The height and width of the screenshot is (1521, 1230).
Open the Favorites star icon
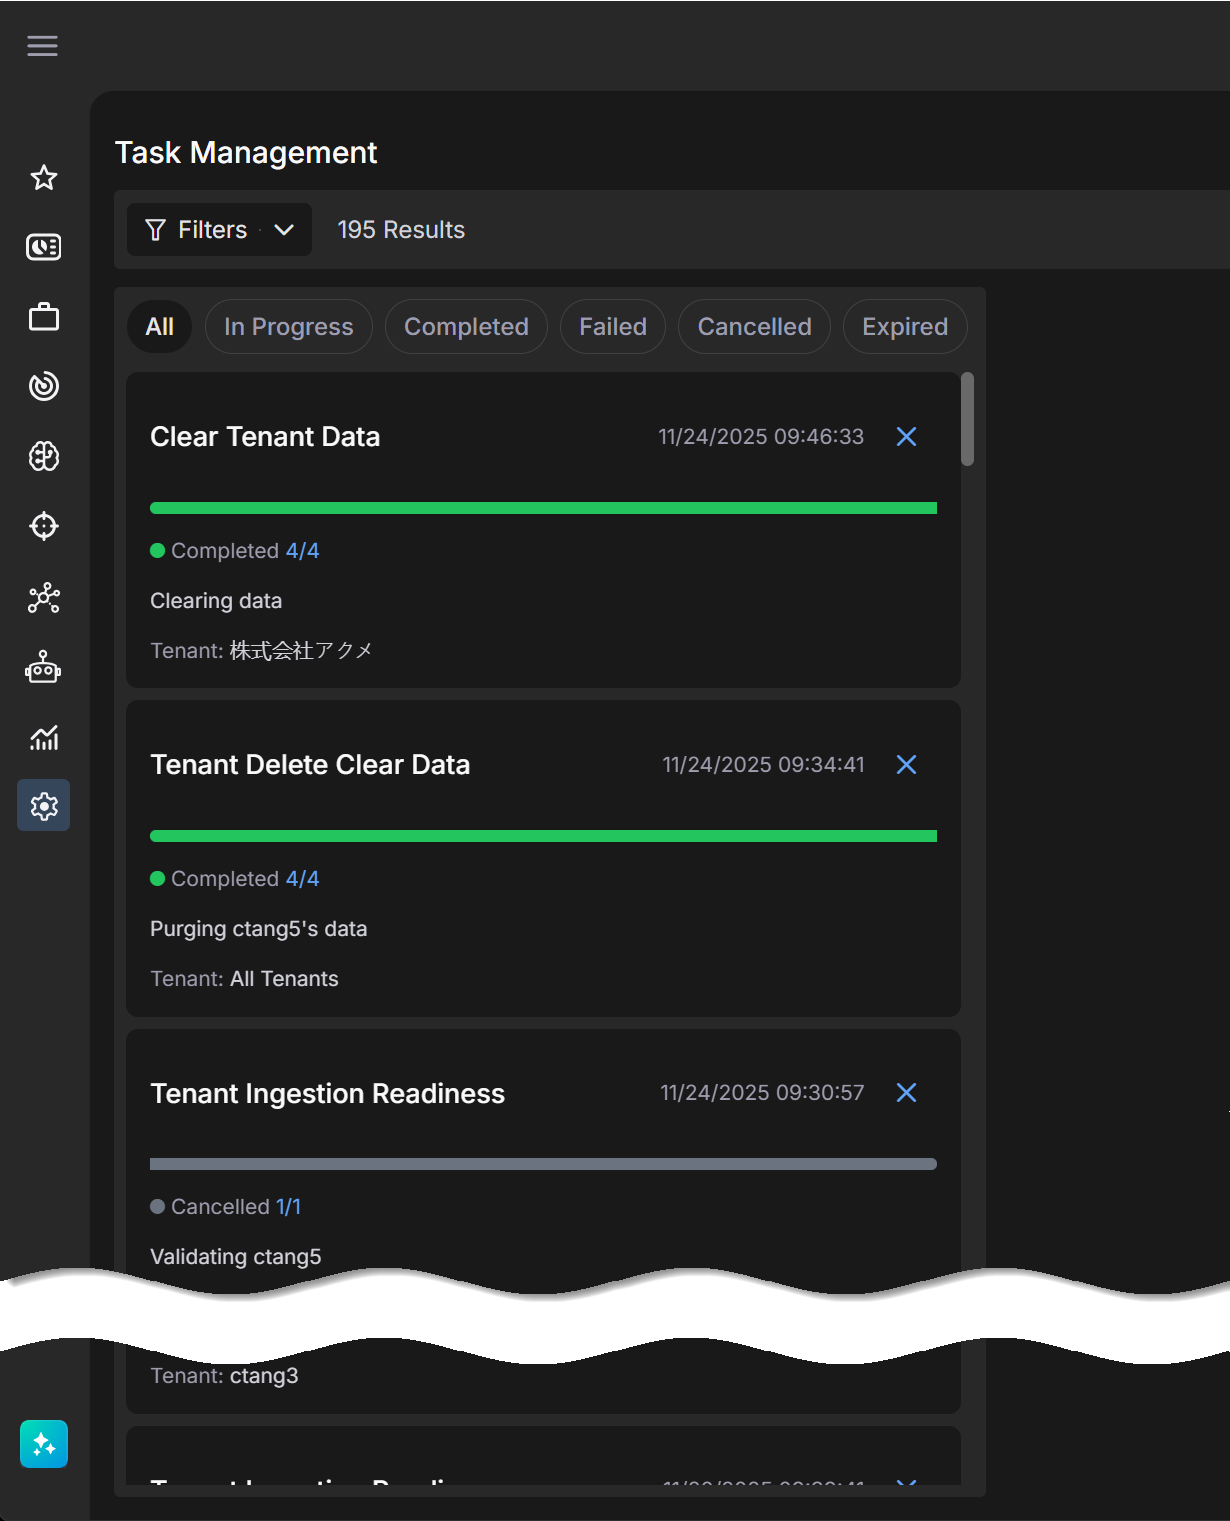pos(44,178)
